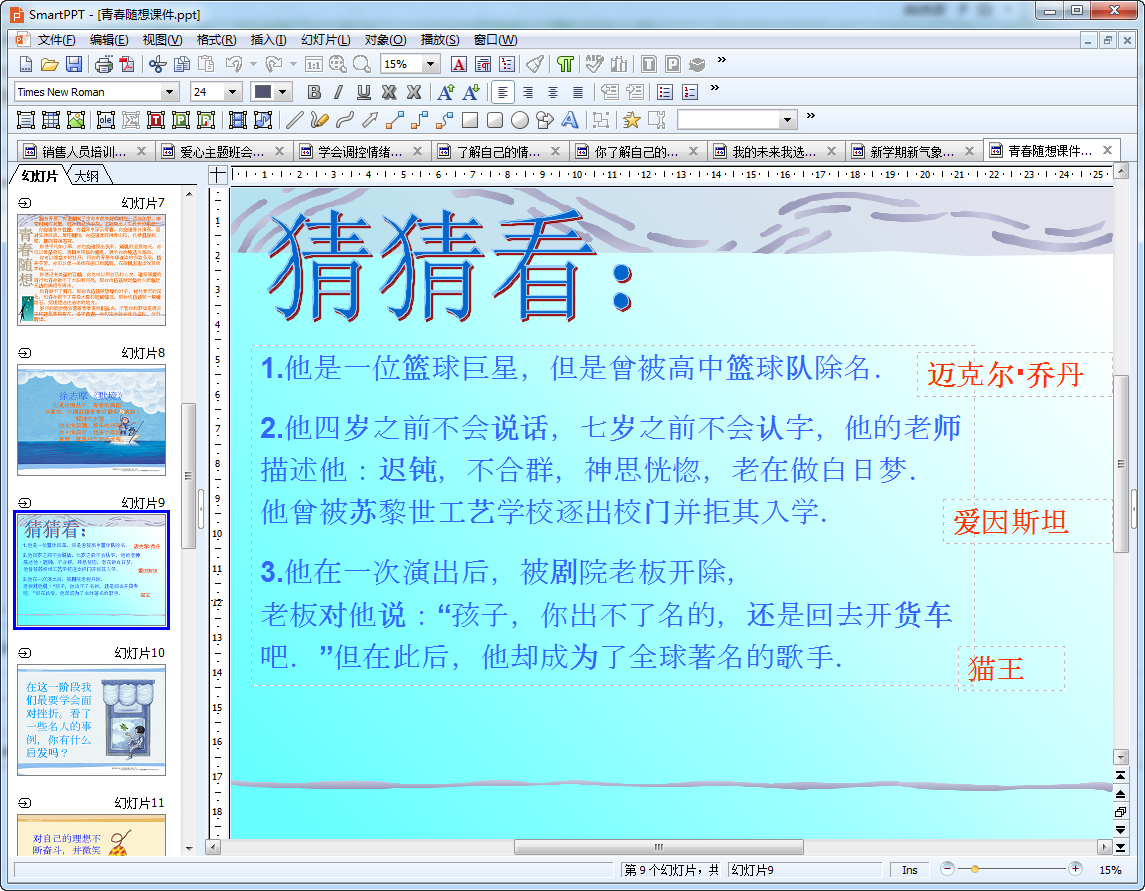Decrease font size with A down-arrow

click(471, 92)
